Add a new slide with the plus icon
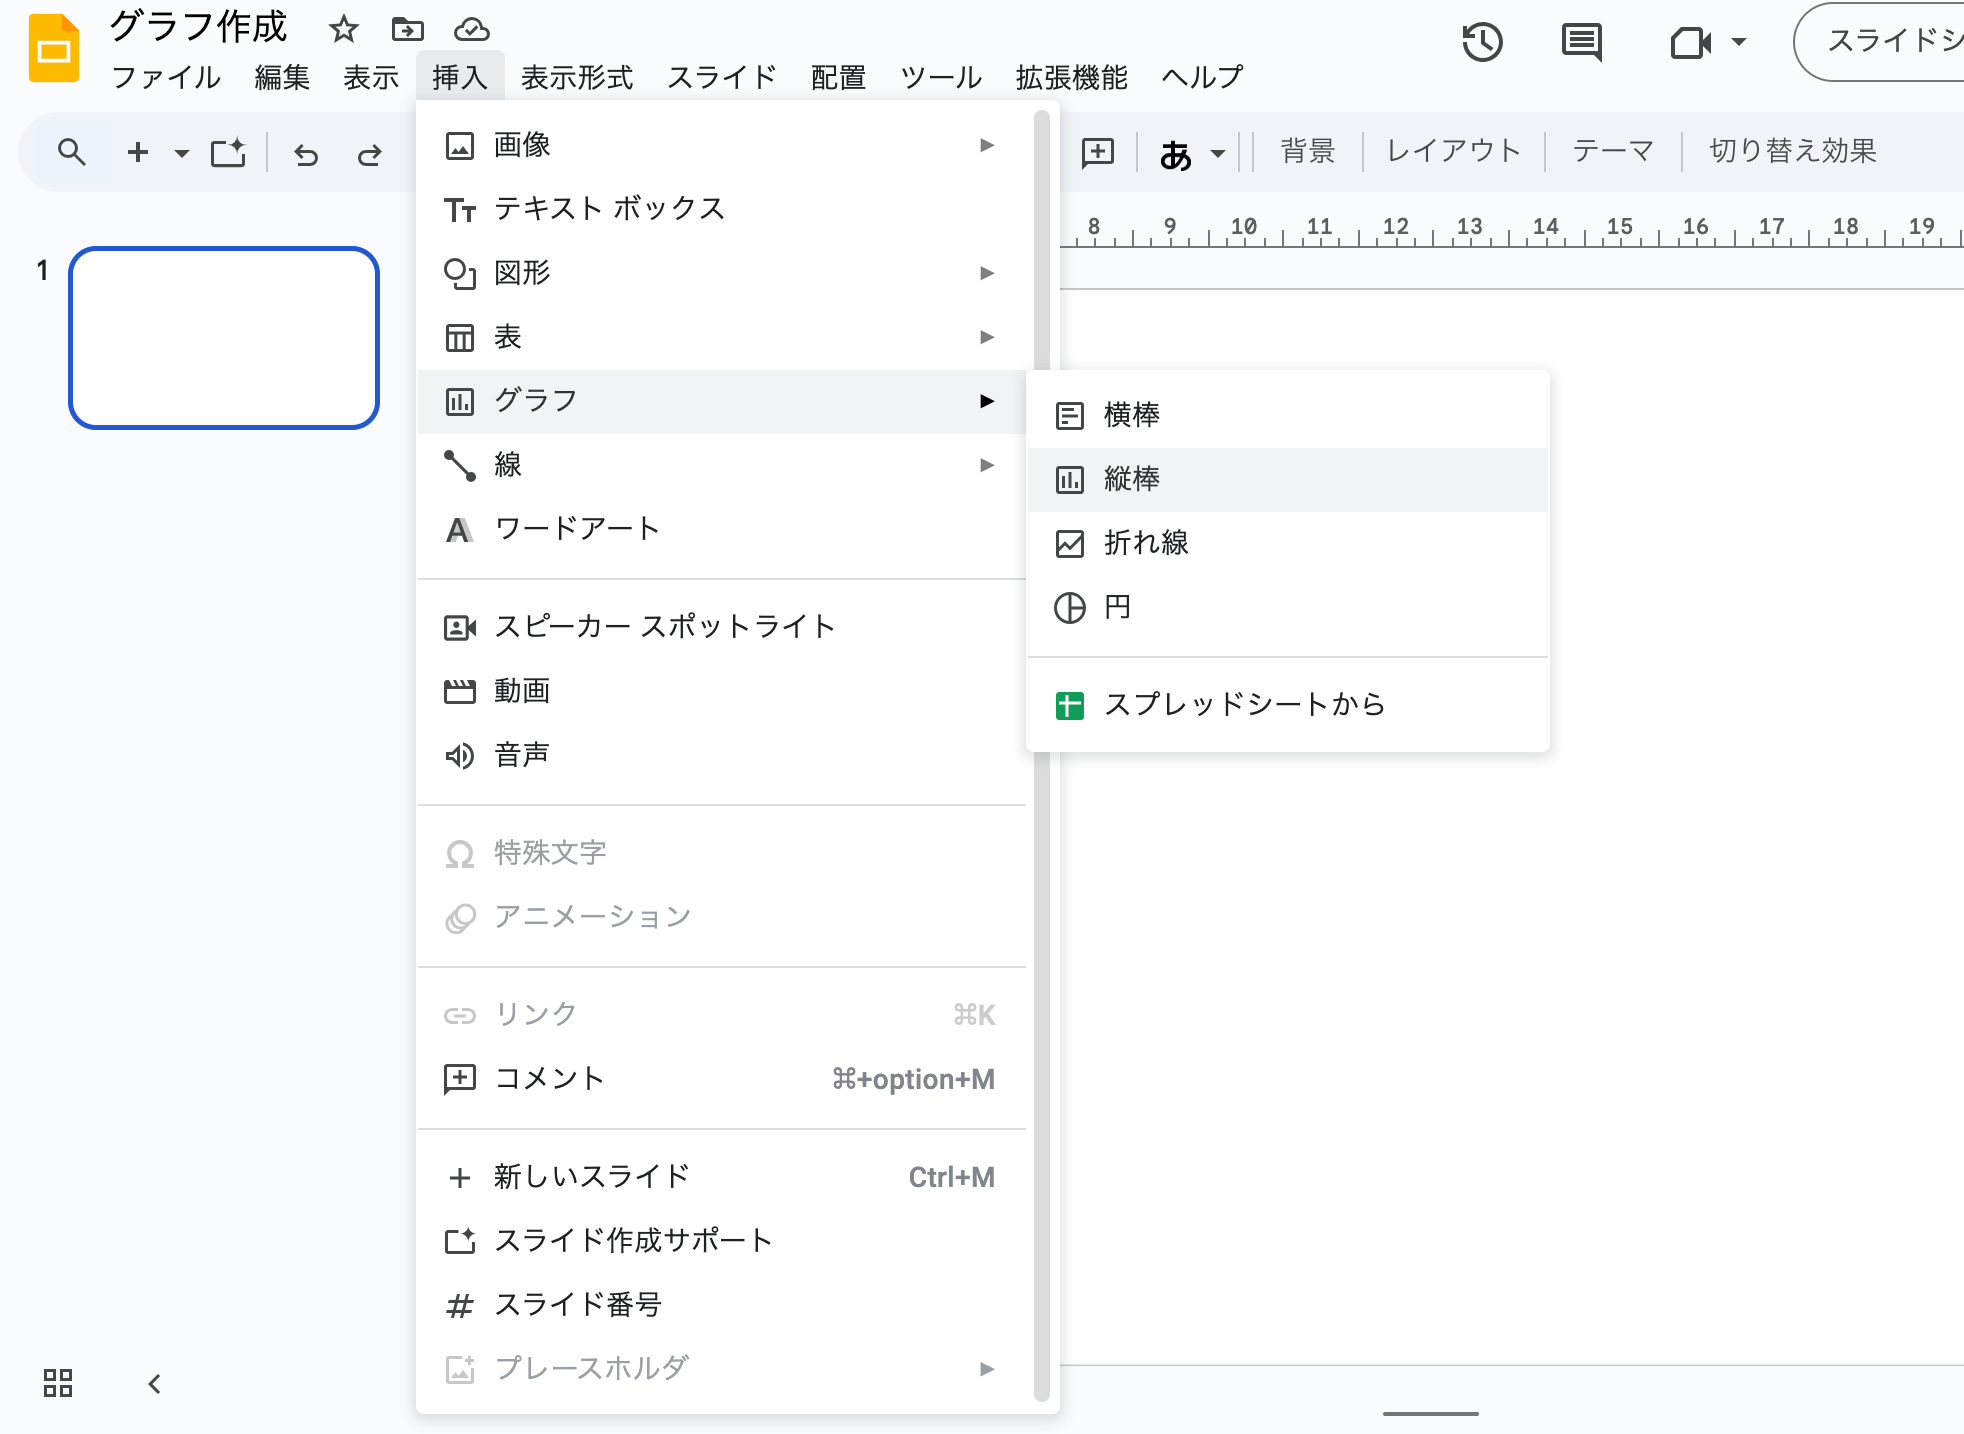Image resolution: width=1964 pixels, height=1434 pixels. click(137, 151)
